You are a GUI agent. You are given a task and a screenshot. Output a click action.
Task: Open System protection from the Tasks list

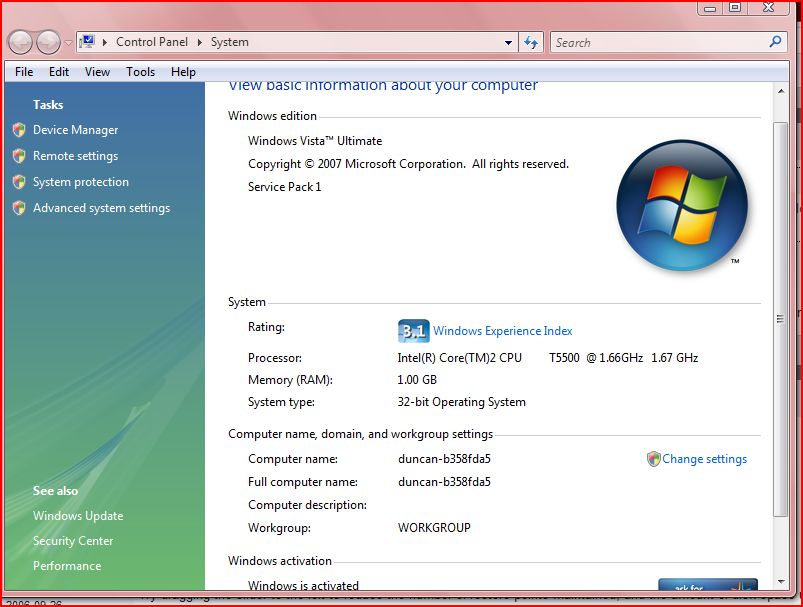click(x=81, y=182)
